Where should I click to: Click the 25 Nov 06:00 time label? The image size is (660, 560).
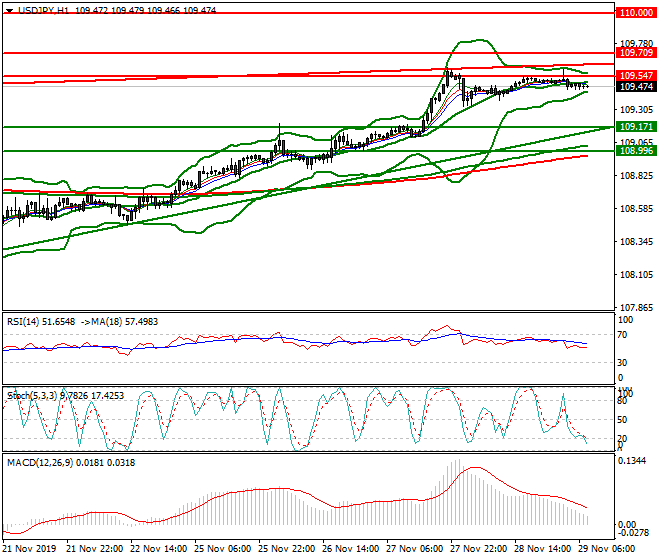223,549
